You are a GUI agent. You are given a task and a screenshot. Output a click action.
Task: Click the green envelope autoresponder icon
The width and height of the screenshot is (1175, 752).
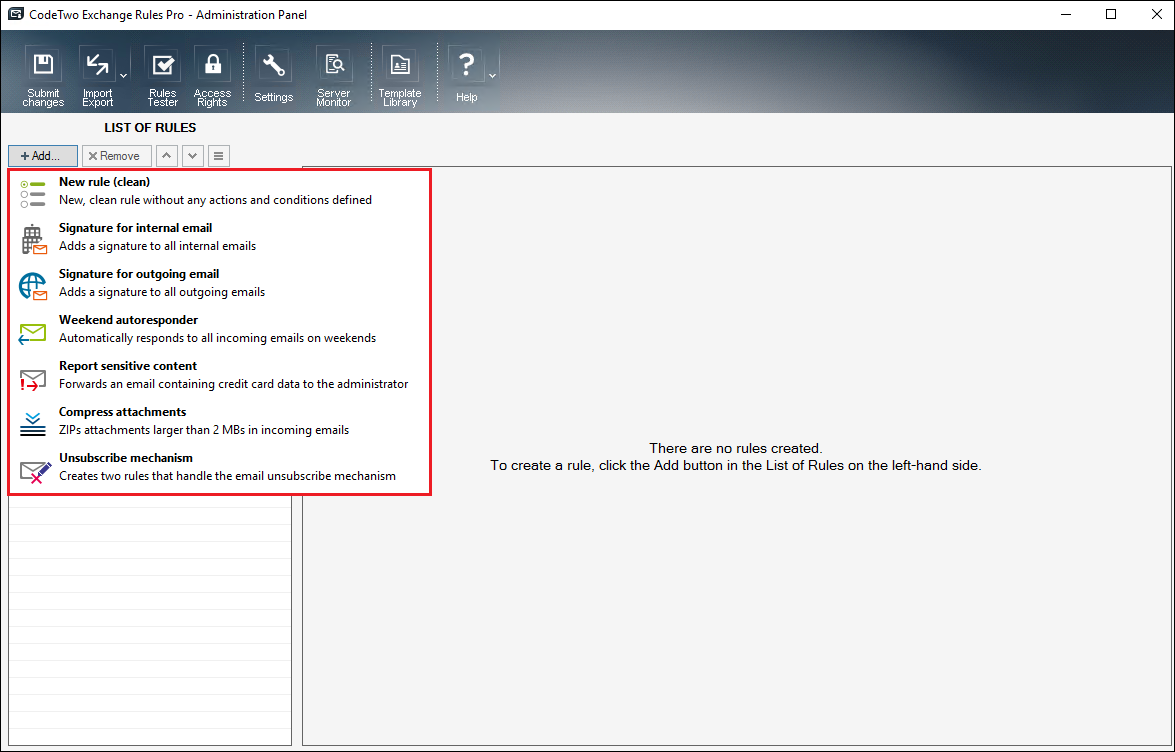click(33, 333)
